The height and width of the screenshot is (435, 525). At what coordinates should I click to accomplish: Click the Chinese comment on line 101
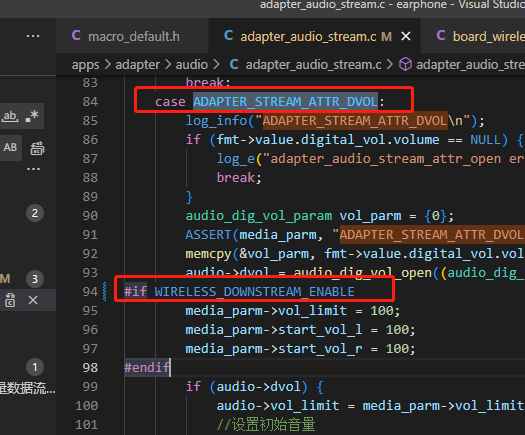(266, 425)
